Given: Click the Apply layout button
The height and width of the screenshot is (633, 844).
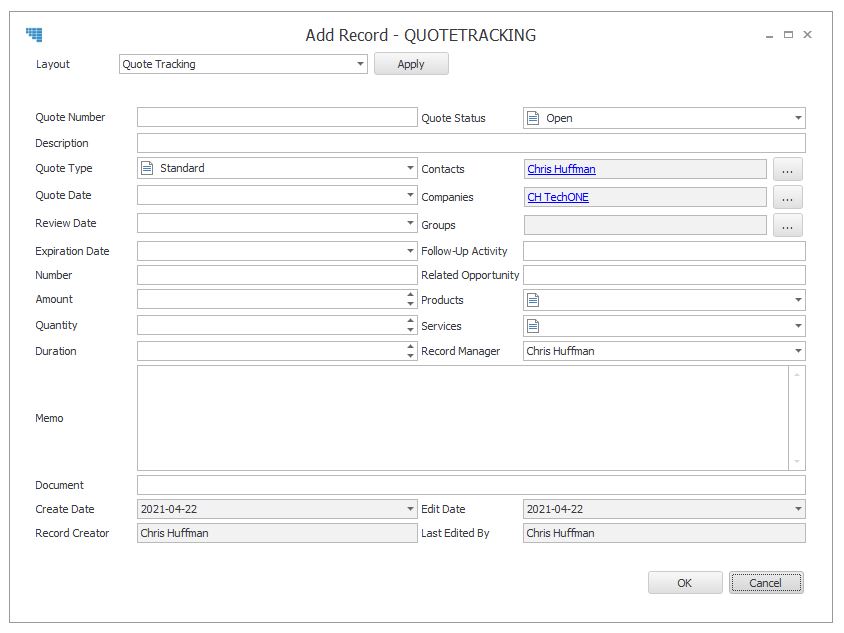Looking at the screenshot, I should [411, 64].
